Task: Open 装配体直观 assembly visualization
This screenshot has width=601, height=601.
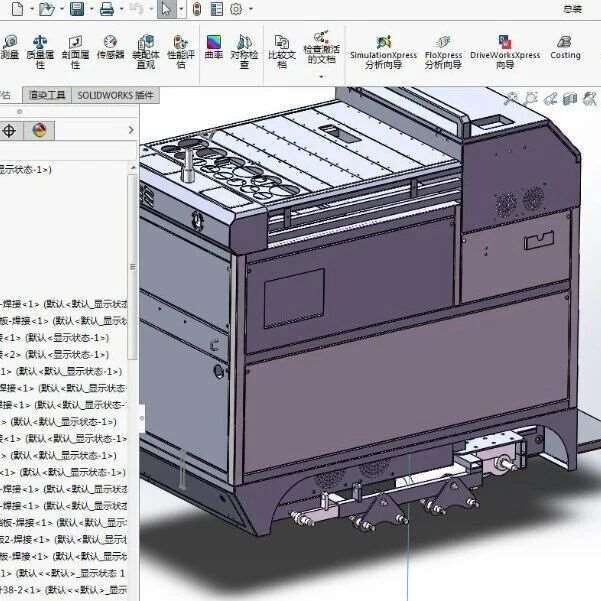Action: coord(146,52)
